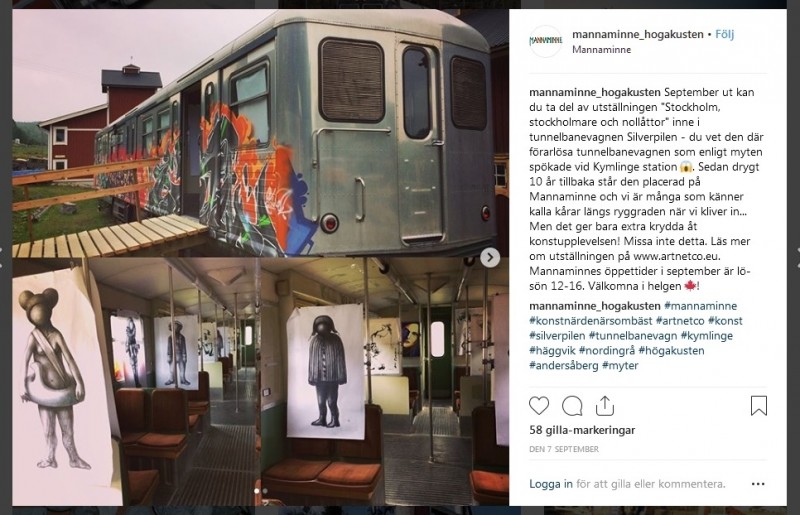800x515 pixels.
Task: Open the #högakusten hashtag
Action: pos(671,351)
